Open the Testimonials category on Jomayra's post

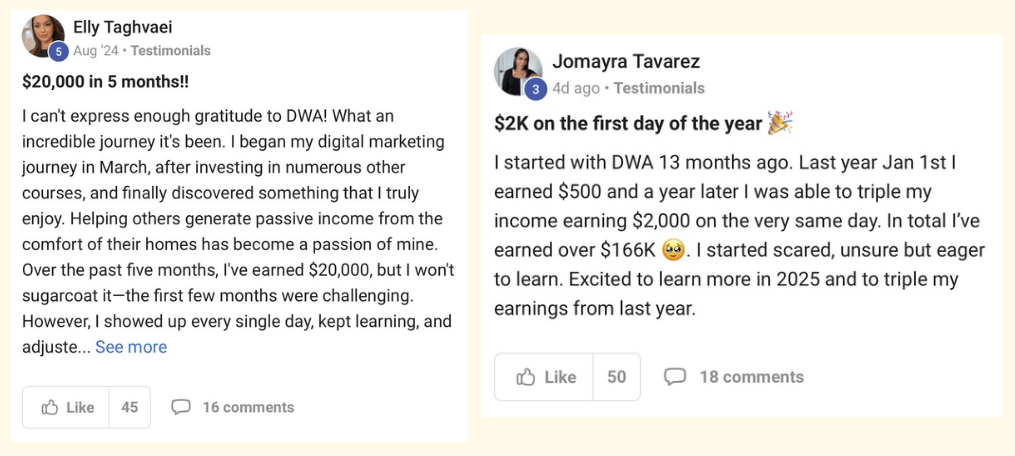pos(659,88)
